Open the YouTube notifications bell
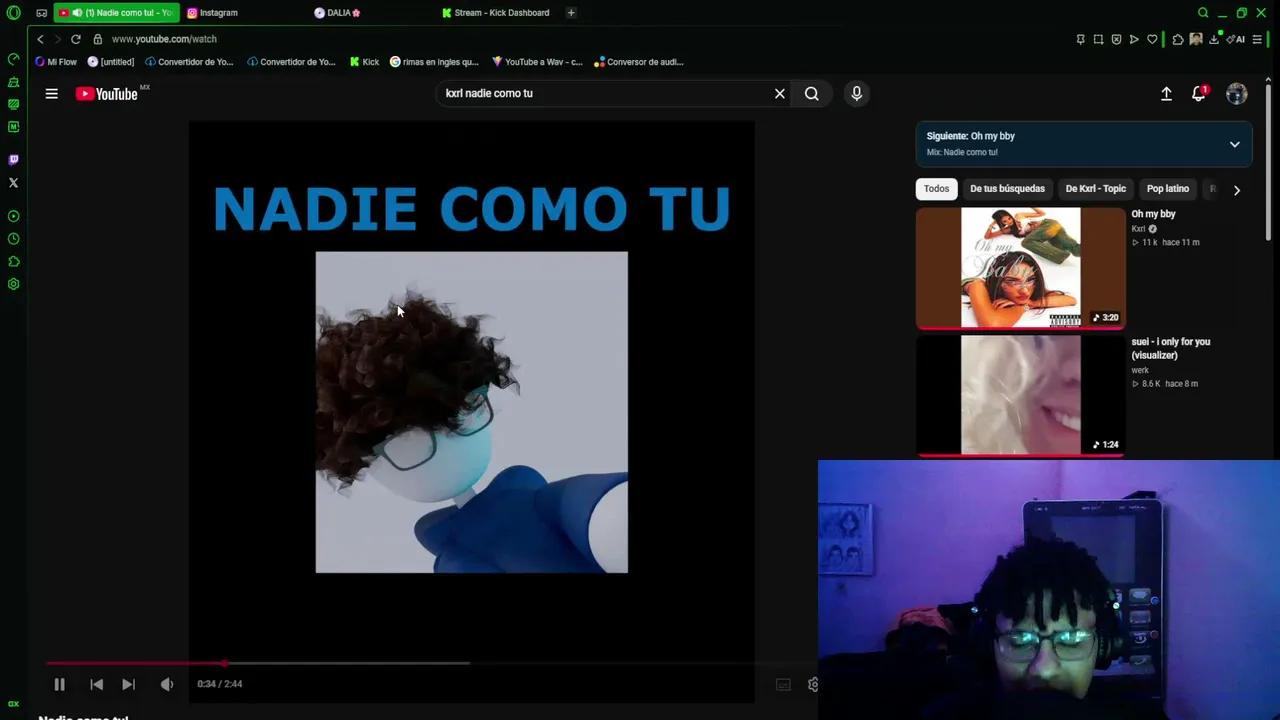Image resolution: width=1280 pixels, height=720 pixels. [1199, 94]
